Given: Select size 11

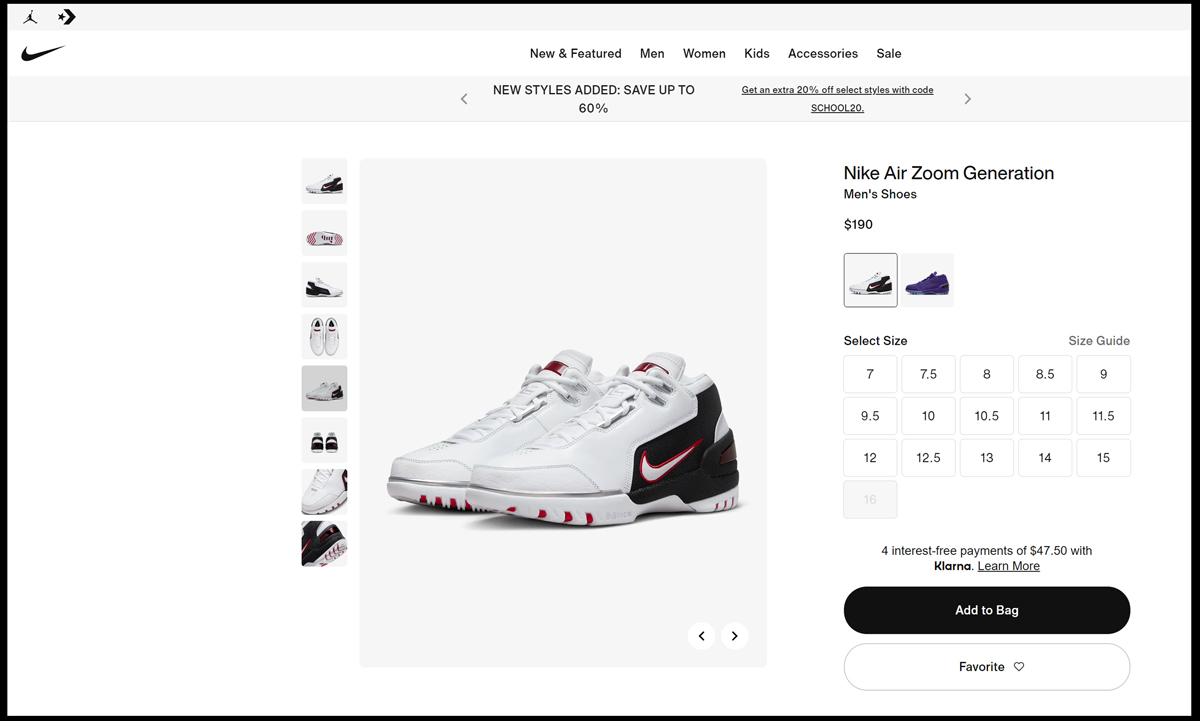Looking at the screenshot, I should click(x=1045, y=416).
